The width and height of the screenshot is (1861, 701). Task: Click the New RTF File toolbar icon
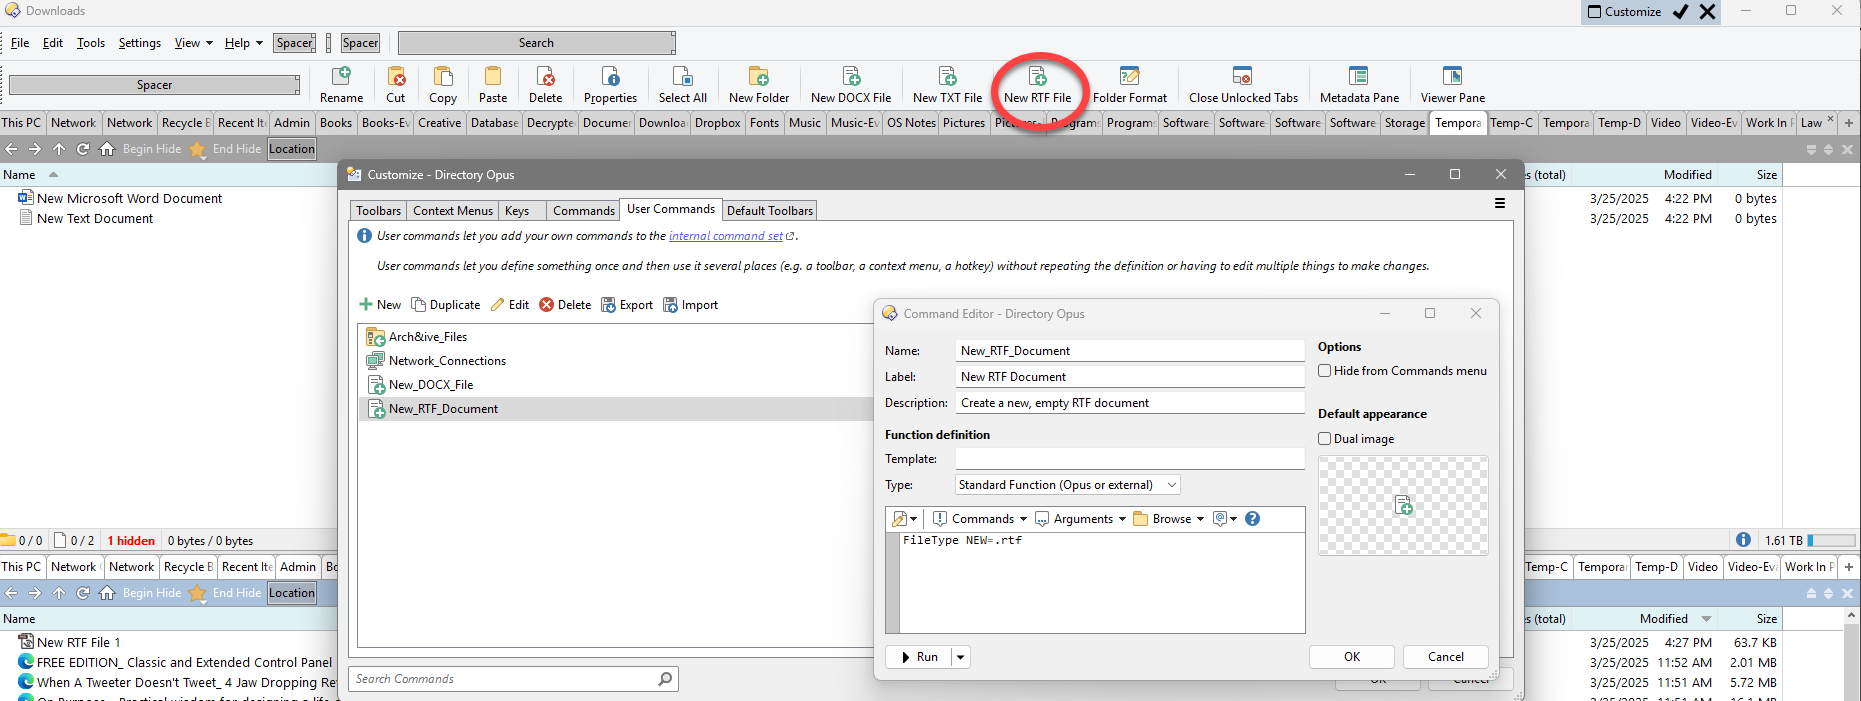[1037, 78]
